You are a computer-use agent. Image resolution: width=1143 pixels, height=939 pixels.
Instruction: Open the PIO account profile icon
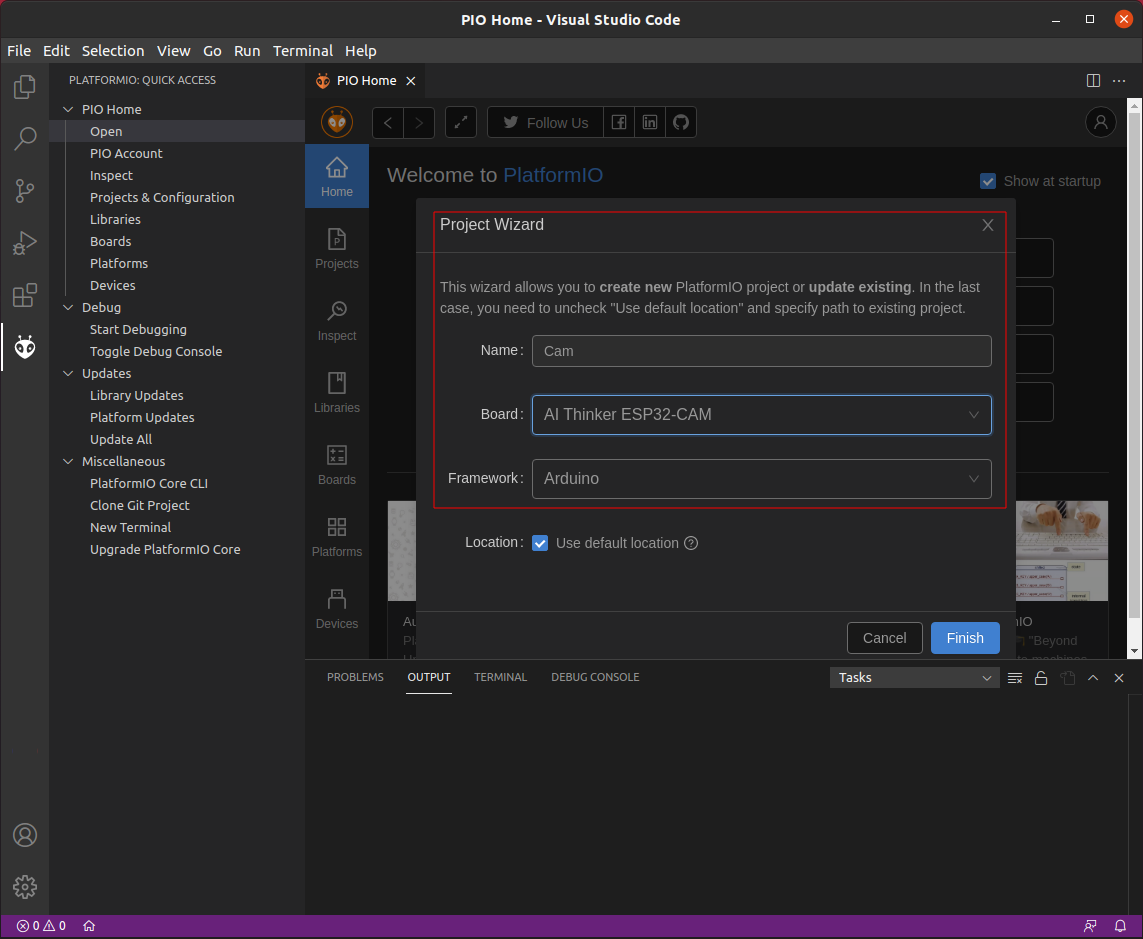coord(1101,122)
